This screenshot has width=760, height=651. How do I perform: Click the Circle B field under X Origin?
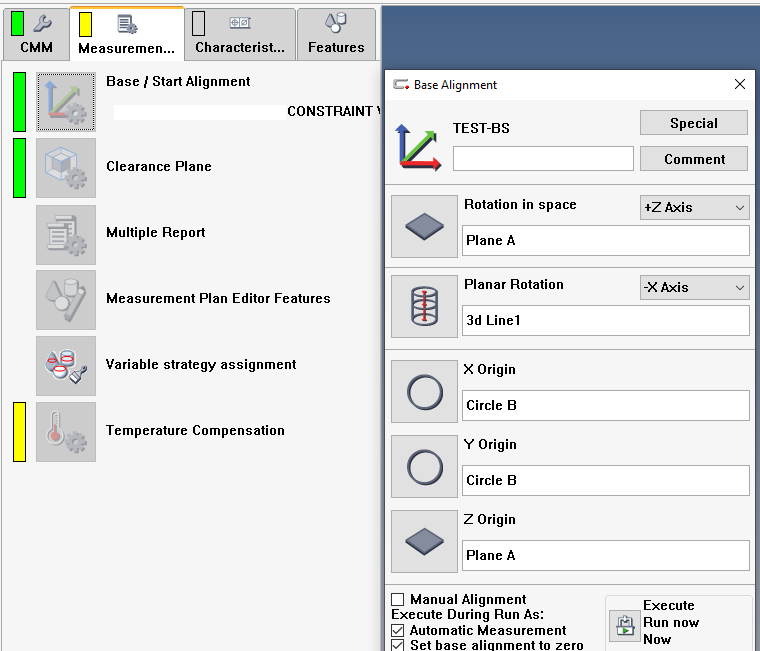[606, 405]
